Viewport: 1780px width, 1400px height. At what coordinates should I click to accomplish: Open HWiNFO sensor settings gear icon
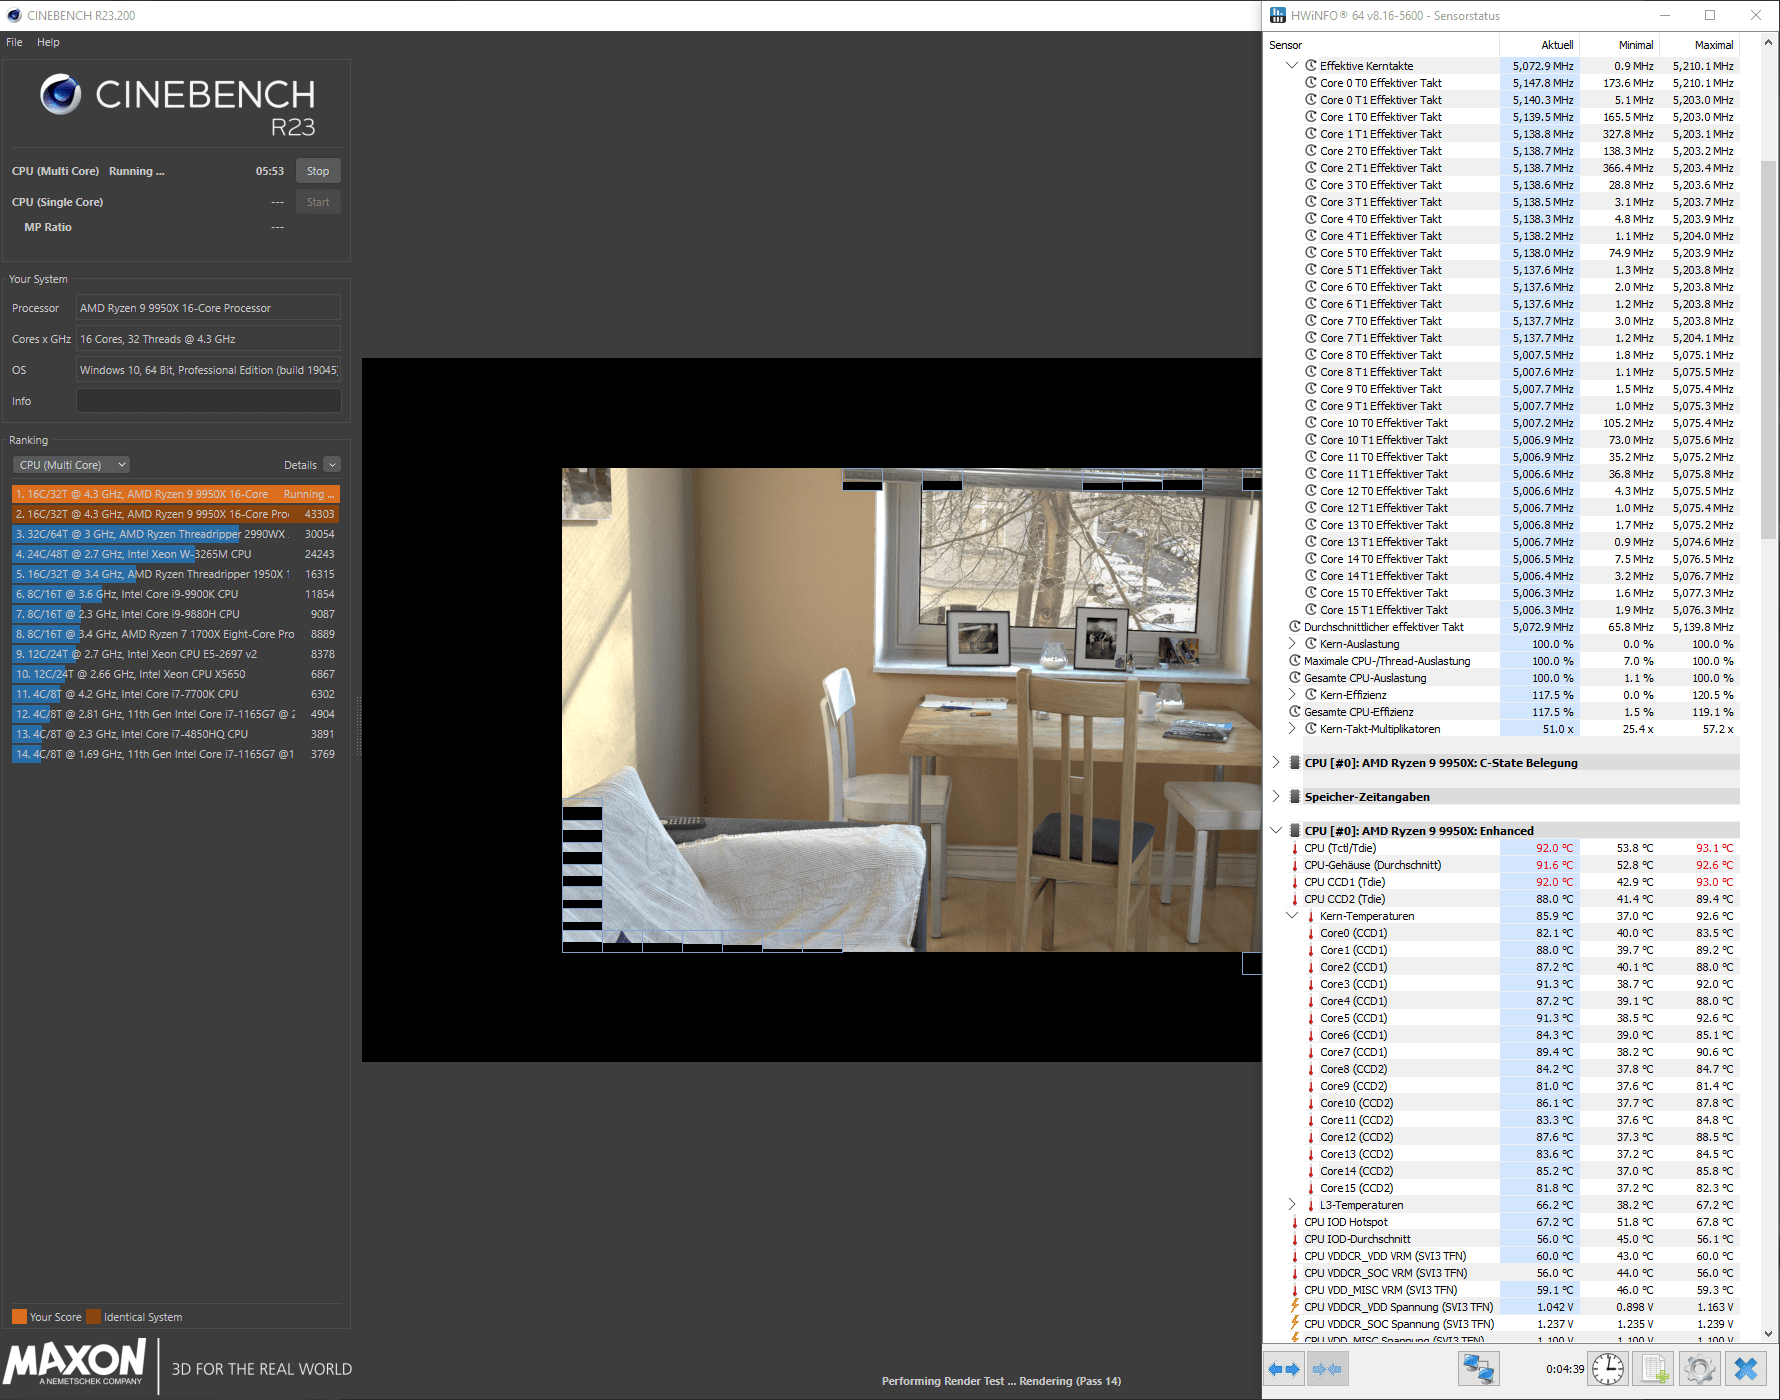click(1700, 1369)
